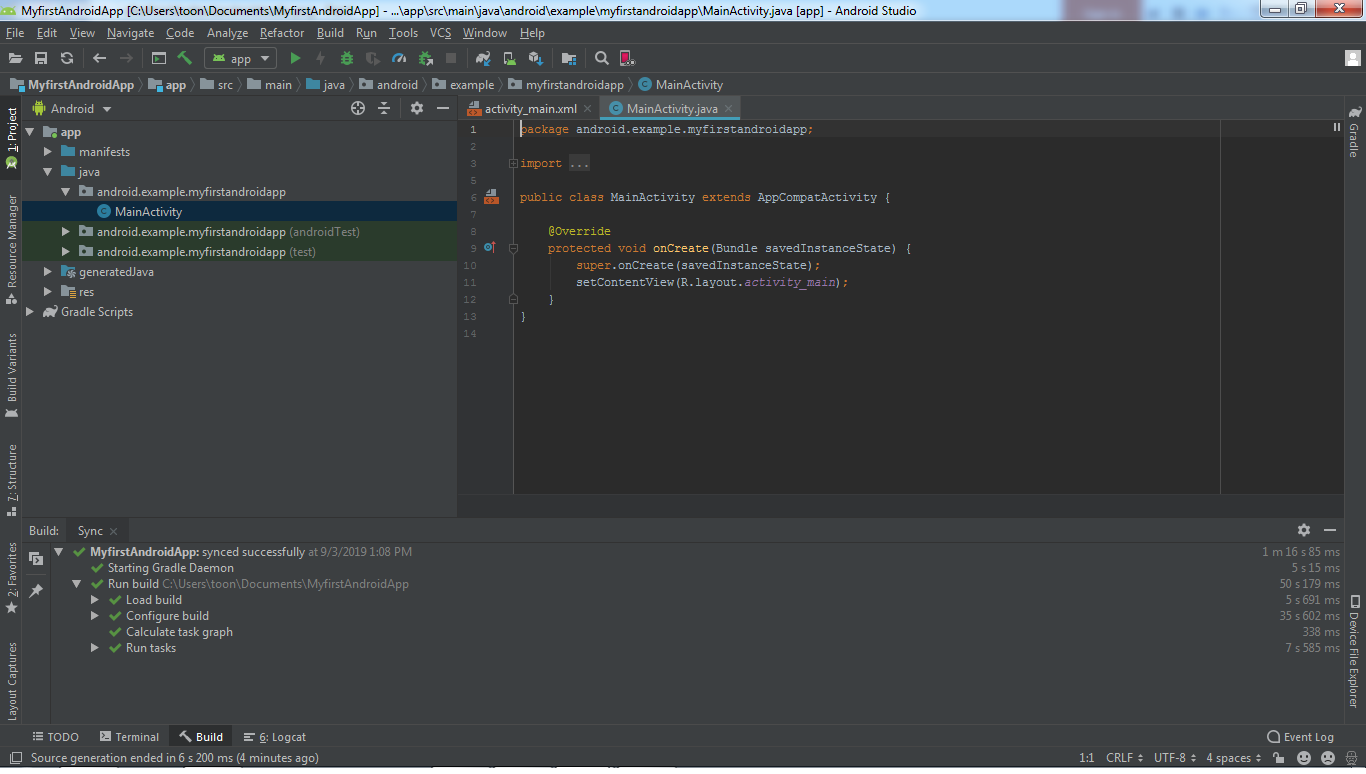Viewport: 1366px width, 774px height.
Task: Click the Search Everywhere magnifier icon
Action: [601, 58]
